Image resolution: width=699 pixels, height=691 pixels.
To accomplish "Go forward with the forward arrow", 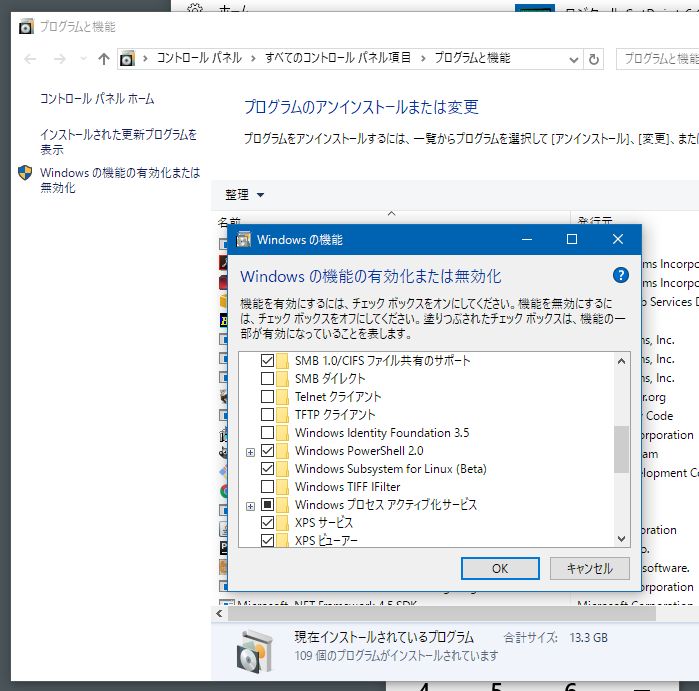I will [x=59, y=59].
